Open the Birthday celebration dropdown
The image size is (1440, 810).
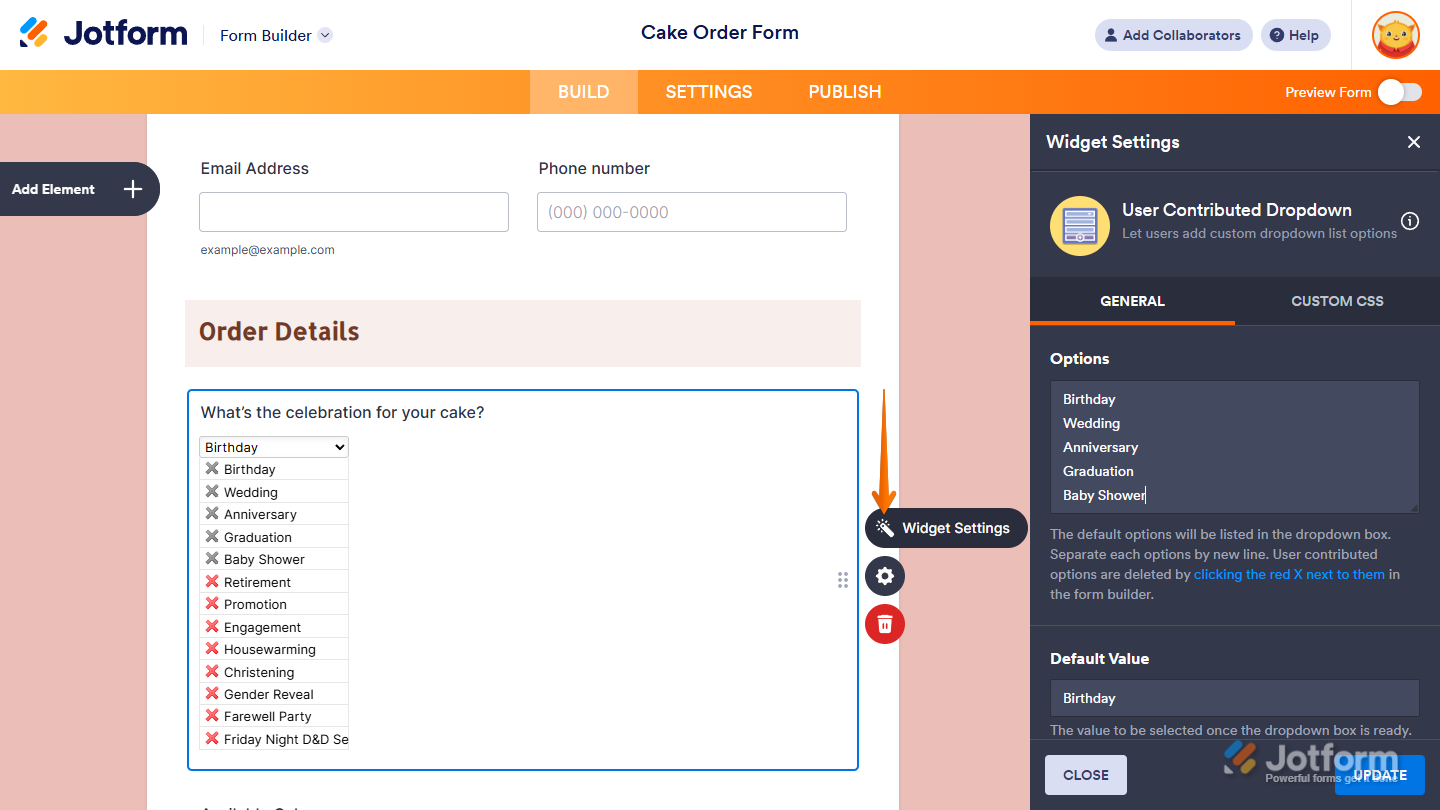click(x=273, y=446)
